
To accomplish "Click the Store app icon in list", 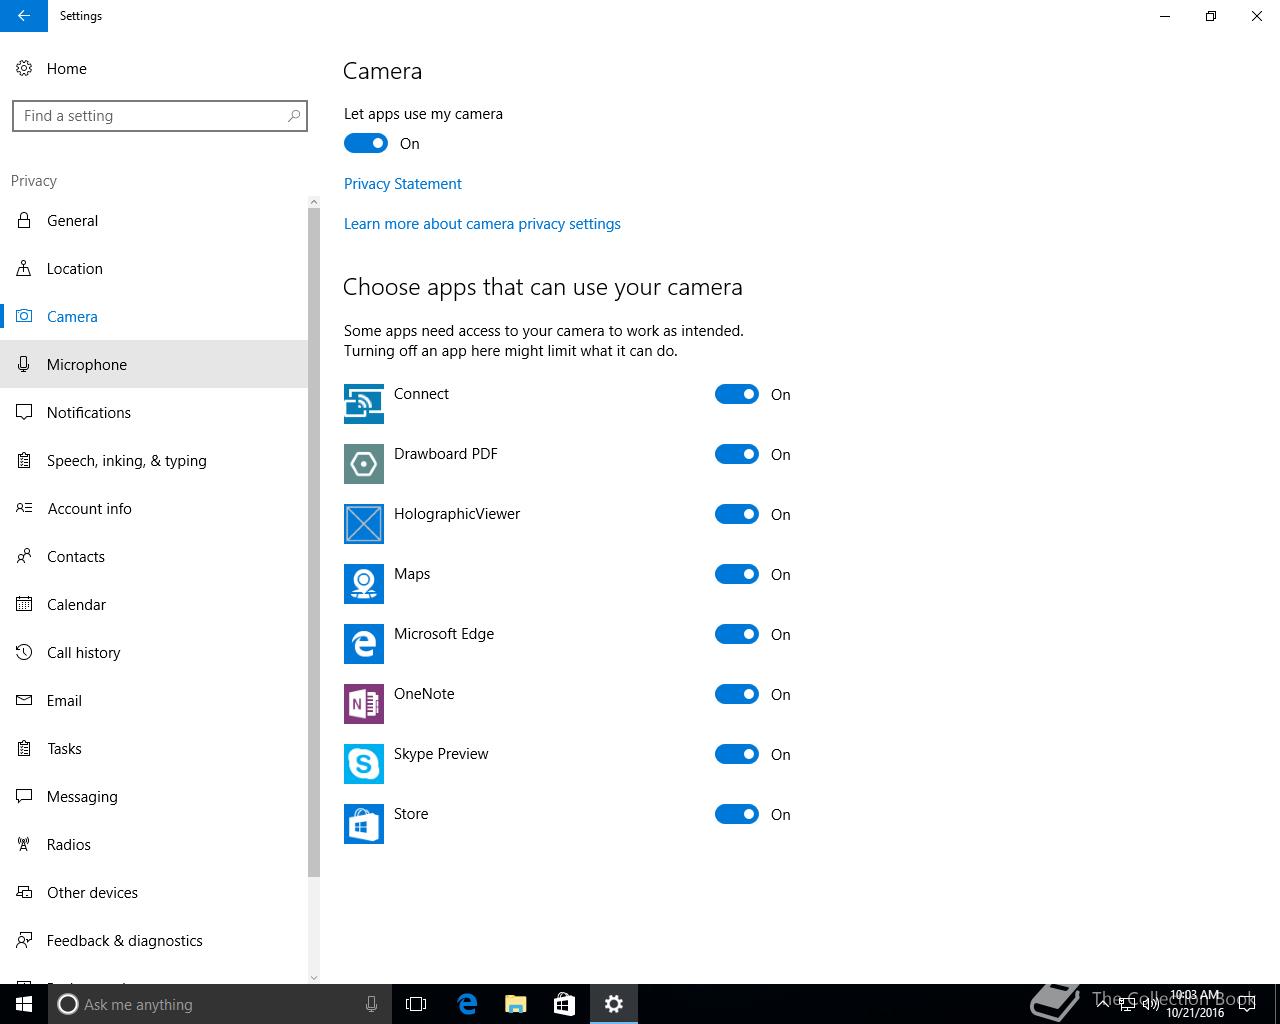I will point(364,824).
